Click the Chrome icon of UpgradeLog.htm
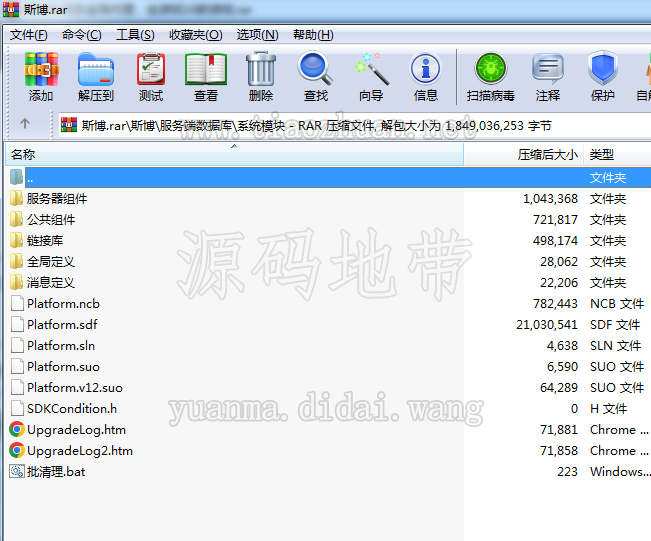This screenshot has width=651, height=541. coord(17,429)
